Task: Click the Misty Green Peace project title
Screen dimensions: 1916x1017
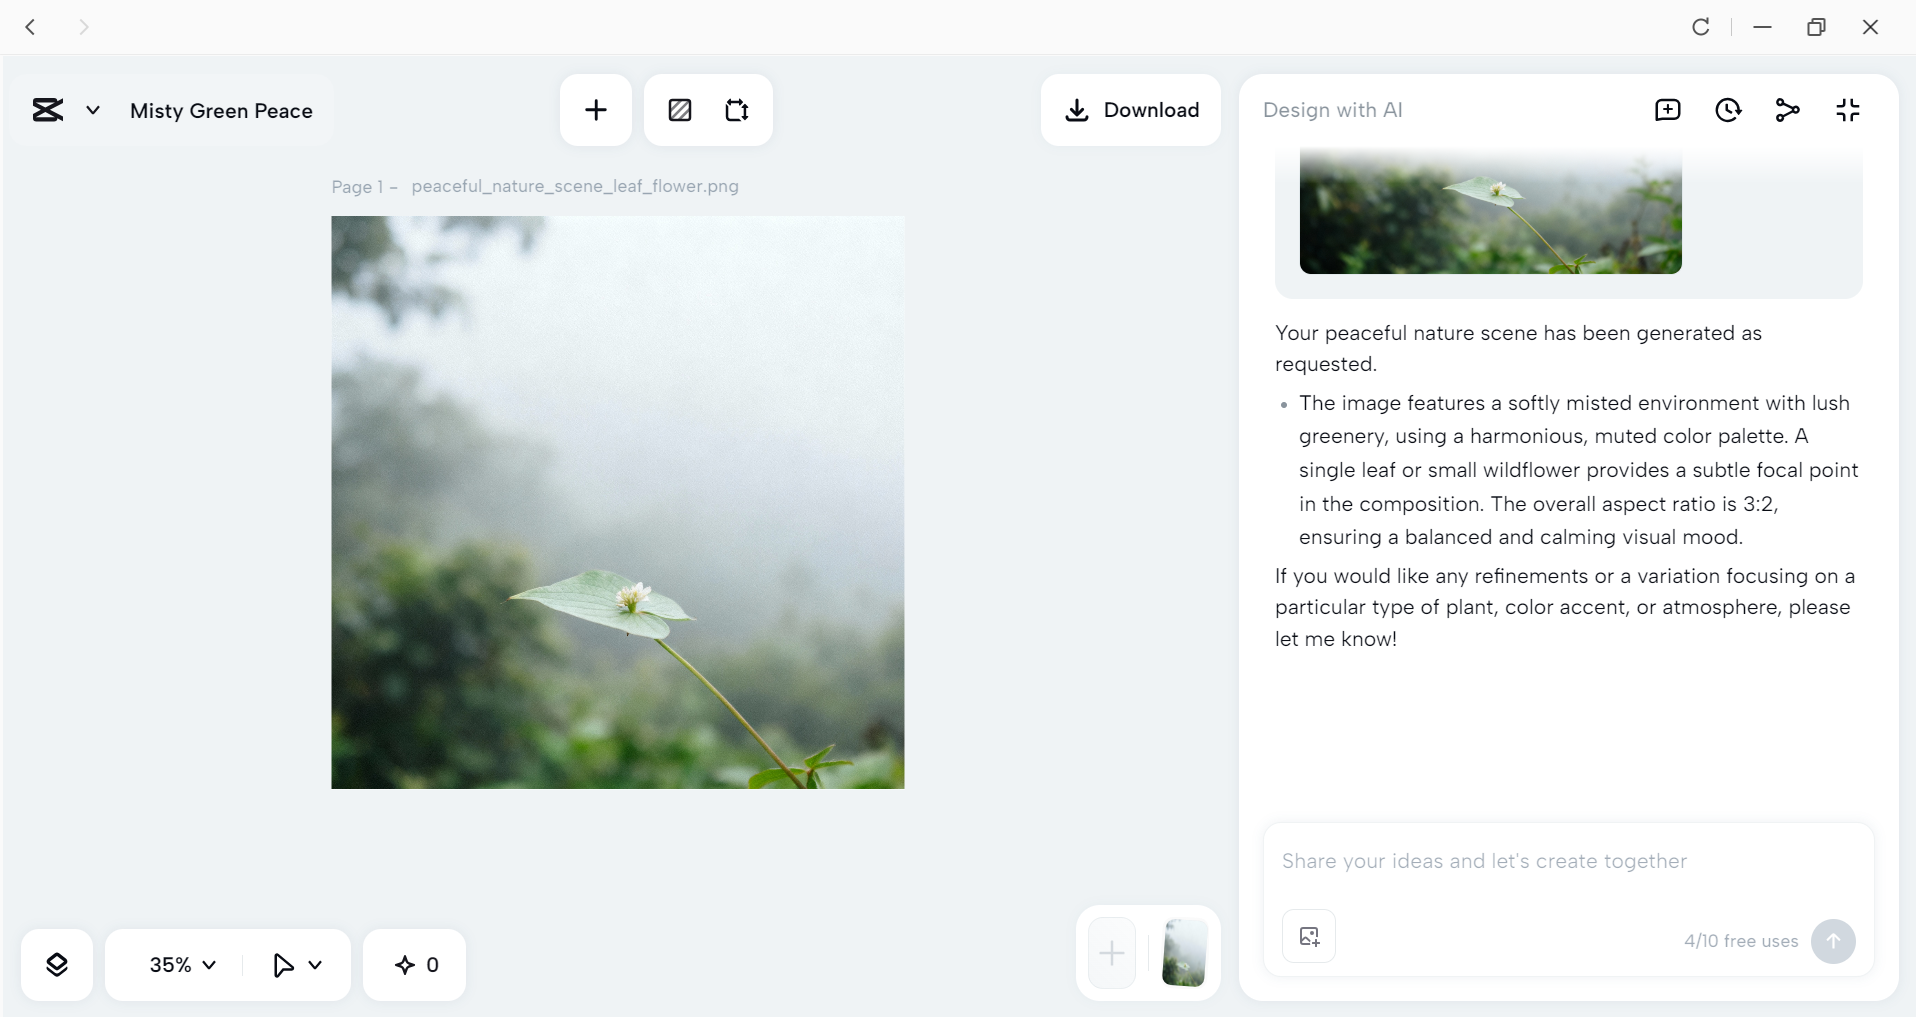Action: pos(221,111)
